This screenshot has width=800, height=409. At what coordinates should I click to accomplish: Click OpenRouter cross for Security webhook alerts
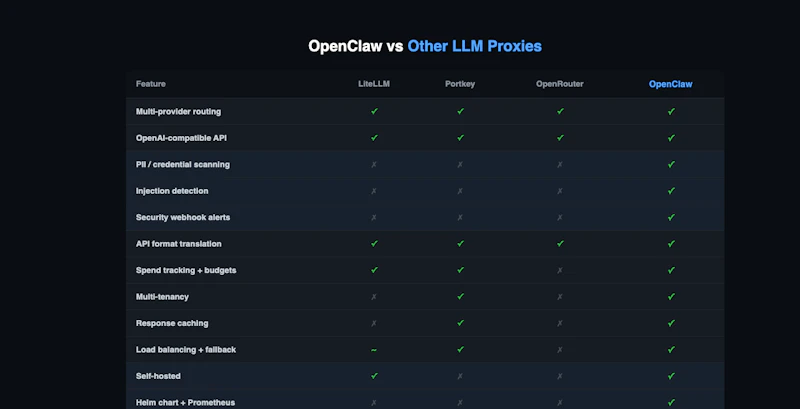(560, 217)
